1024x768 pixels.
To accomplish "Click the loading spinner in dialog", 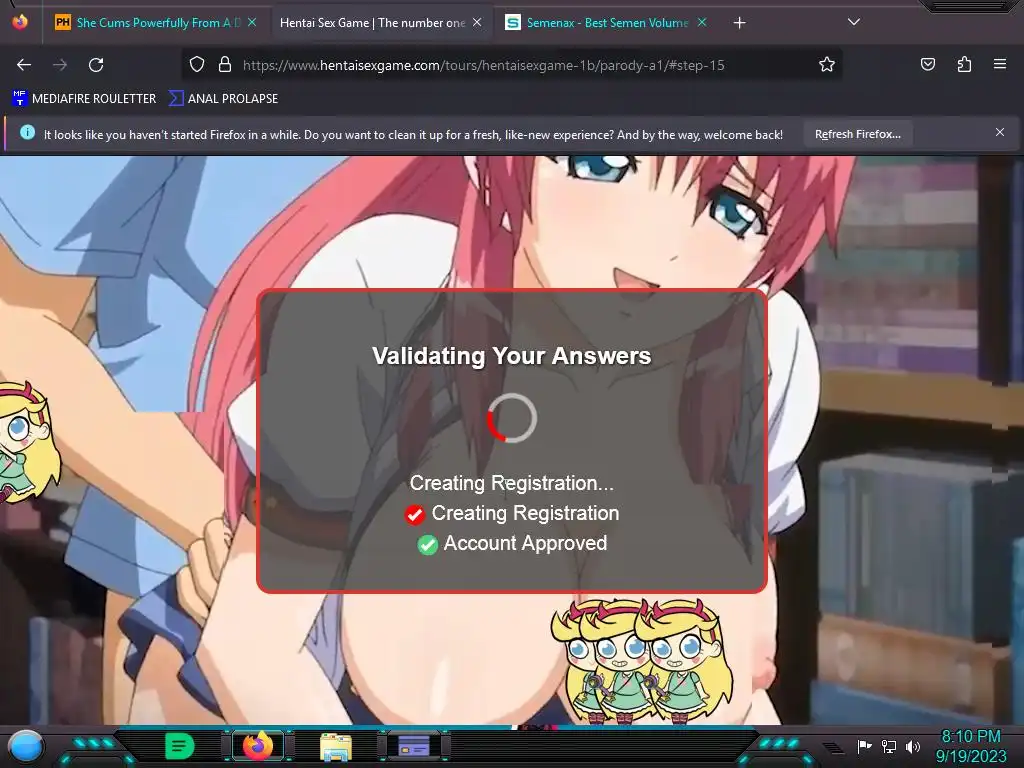I will [x=512, y=419].
